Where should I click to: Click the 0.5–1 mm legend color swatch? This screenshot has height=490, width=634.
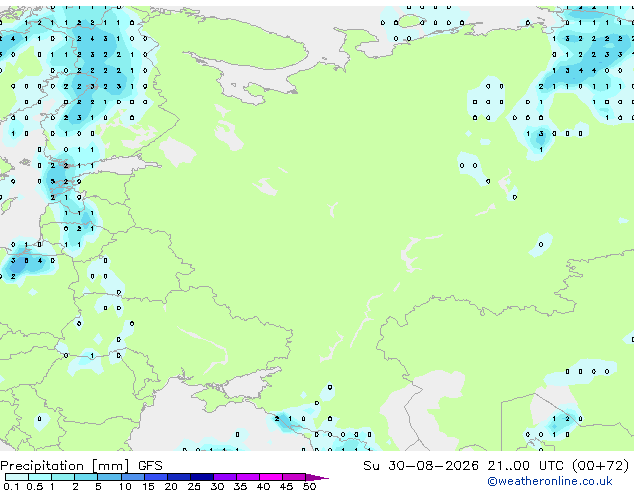click(40, 477)
